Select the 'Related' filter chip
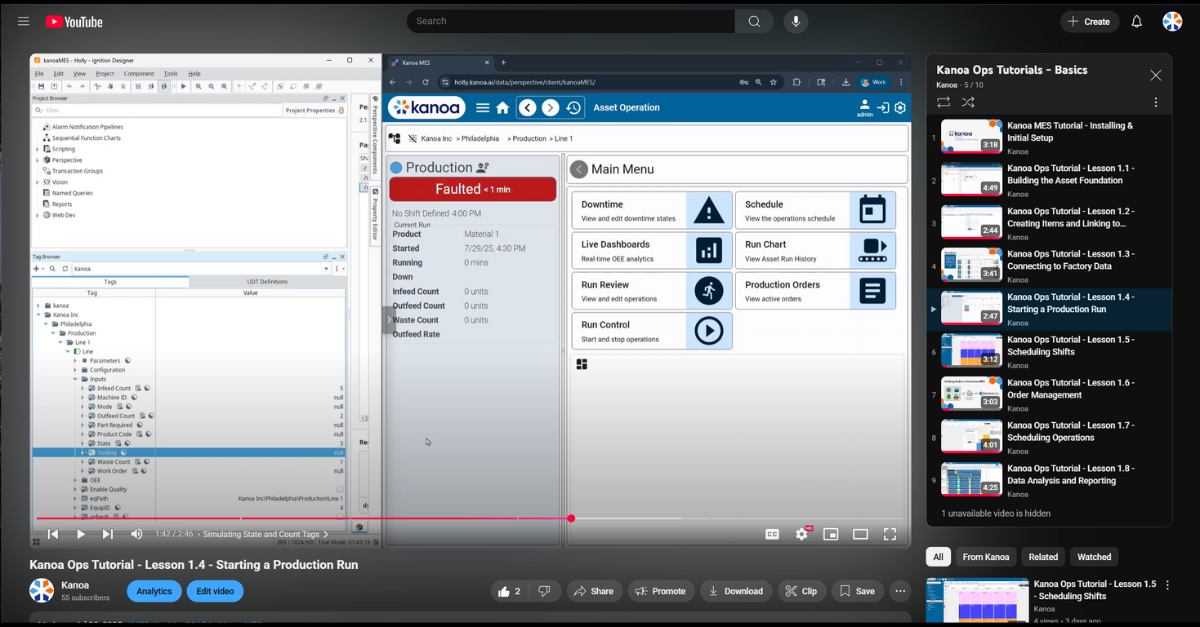This screenshot has height=627, width=1200. pos(1043,557)
